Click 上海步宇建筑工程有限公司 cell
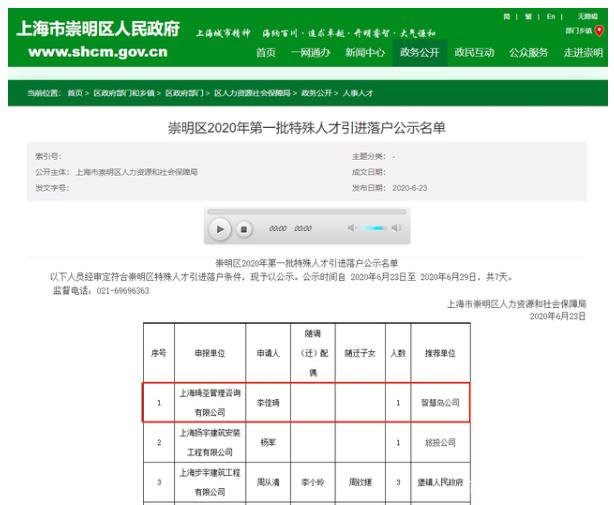 210,482
